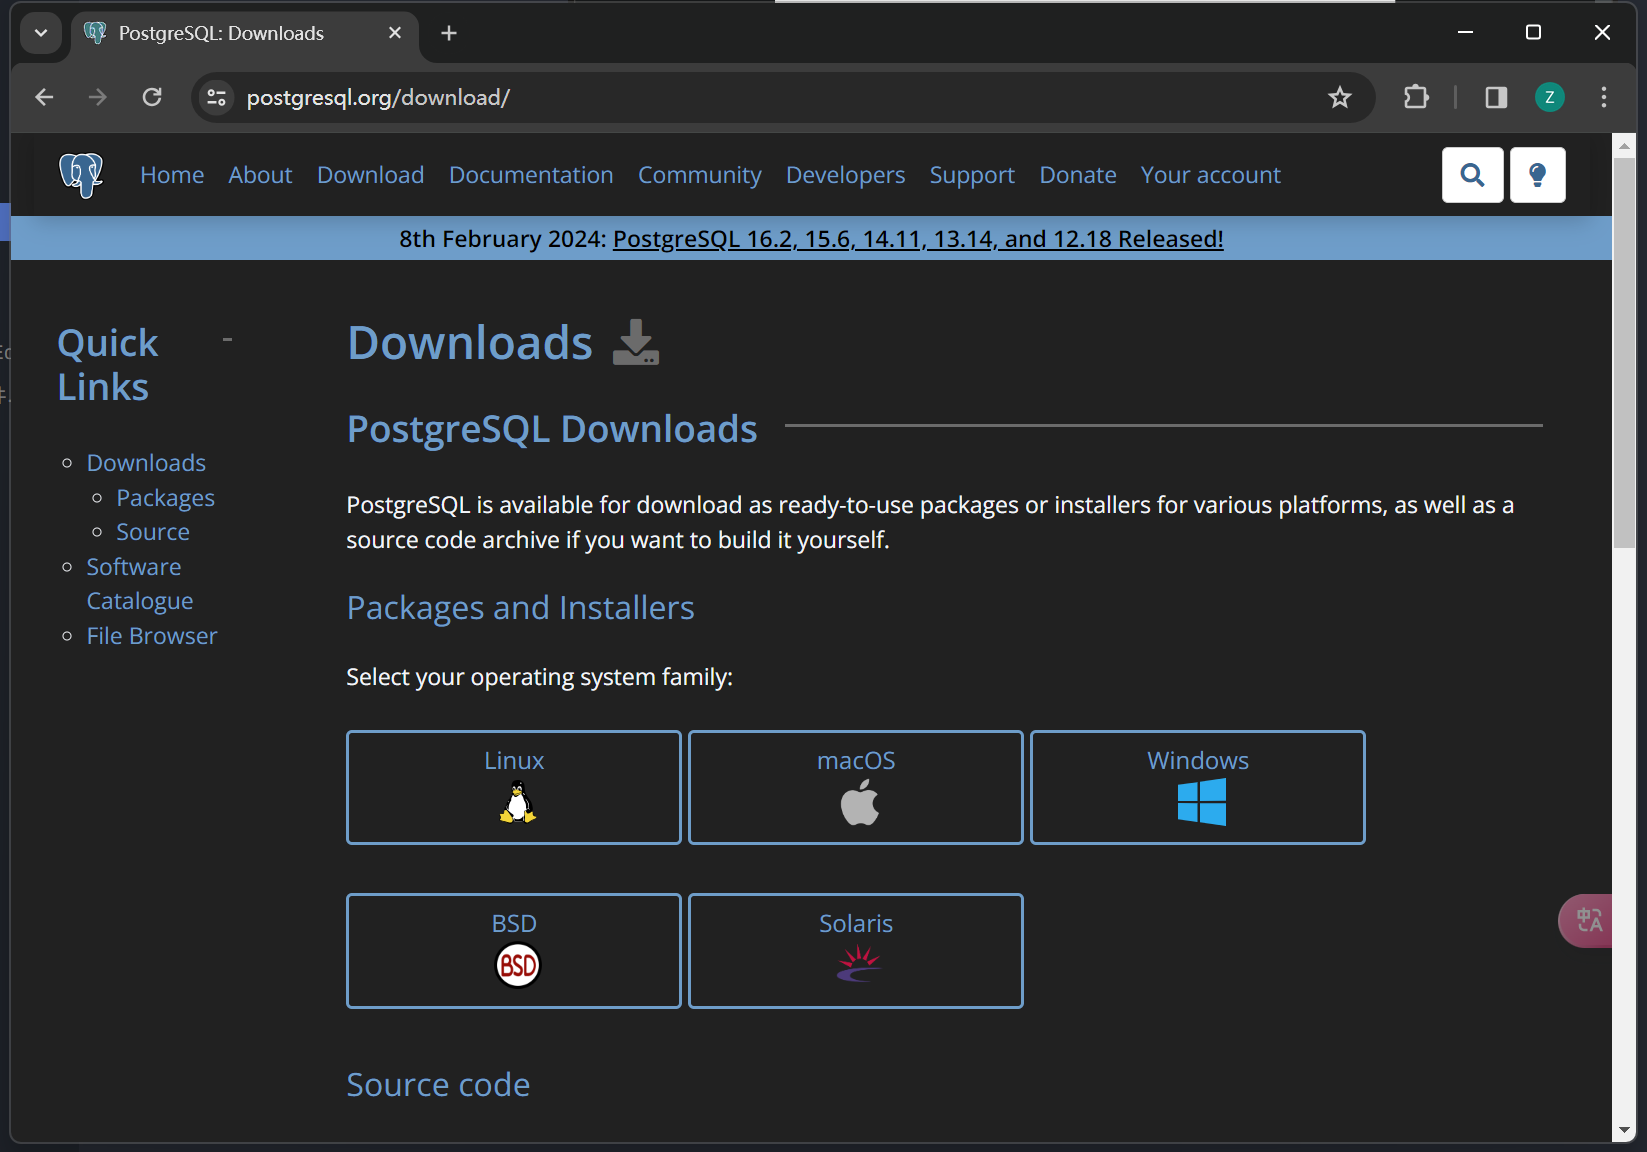Open the Download nav item
Viewport: 1647px width, 1152px height.
click(370, 175)
